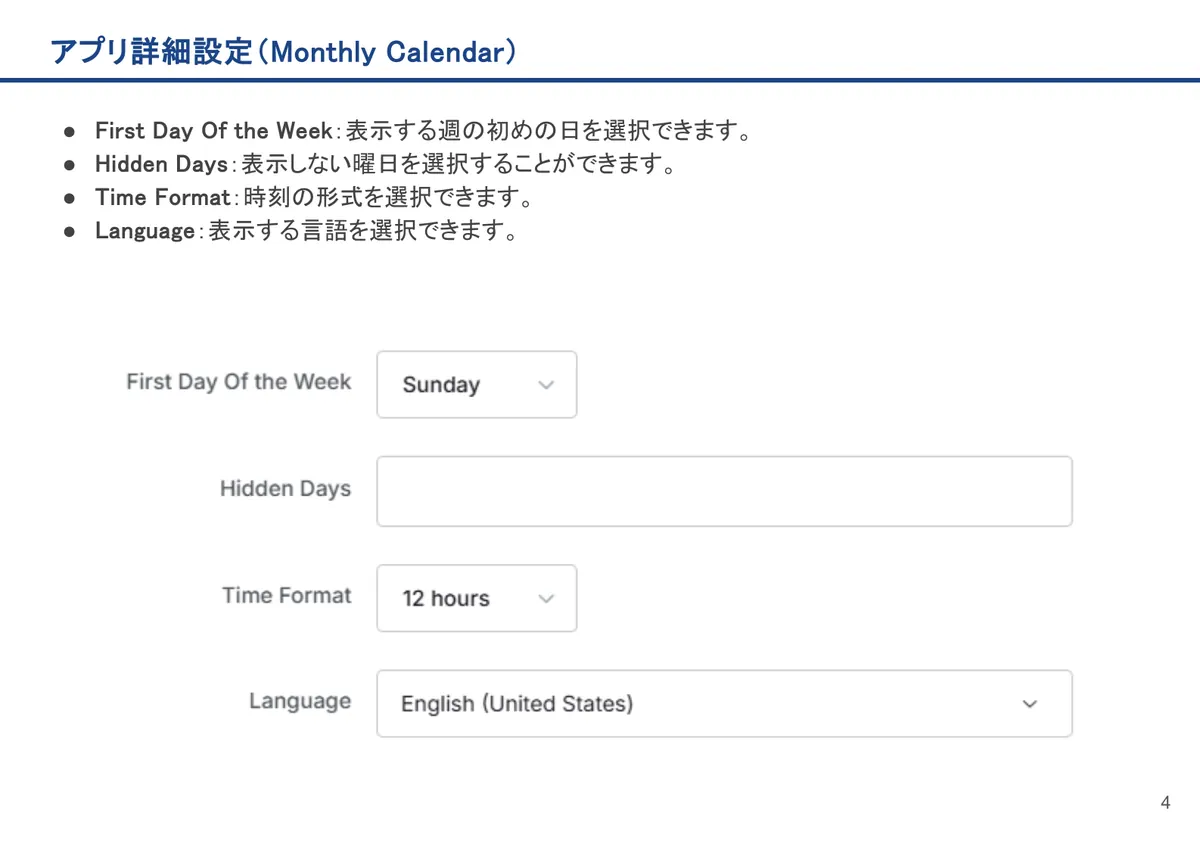Click the 'Language' form label
Viewport: 1200px width, 849px height.
(x=300, y=701)
